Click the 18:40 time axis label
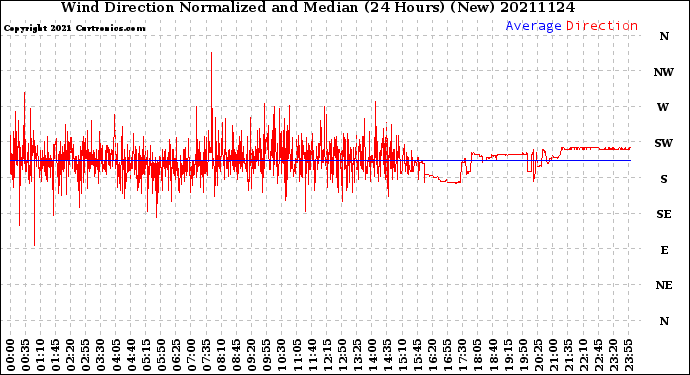The image size is (690, 375). coord(493,355)
